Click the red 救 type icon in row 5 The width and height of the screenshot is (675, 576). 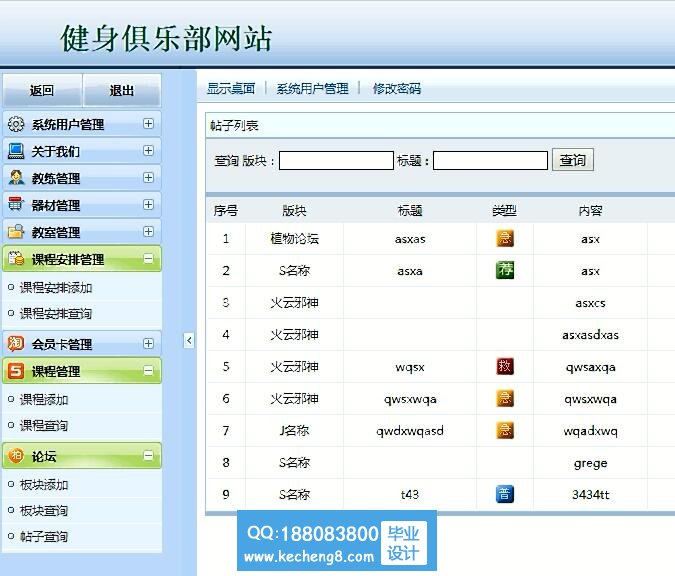pos(505,366)
